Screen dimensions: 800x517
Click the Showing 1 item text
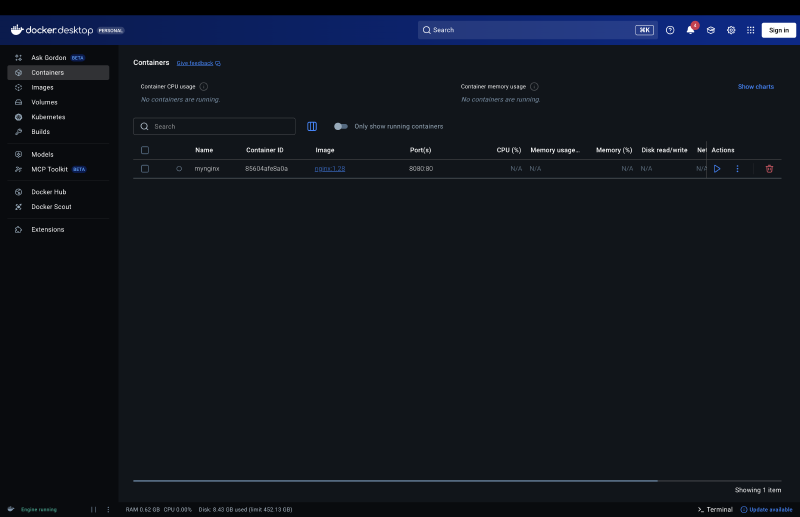point(758,490)
